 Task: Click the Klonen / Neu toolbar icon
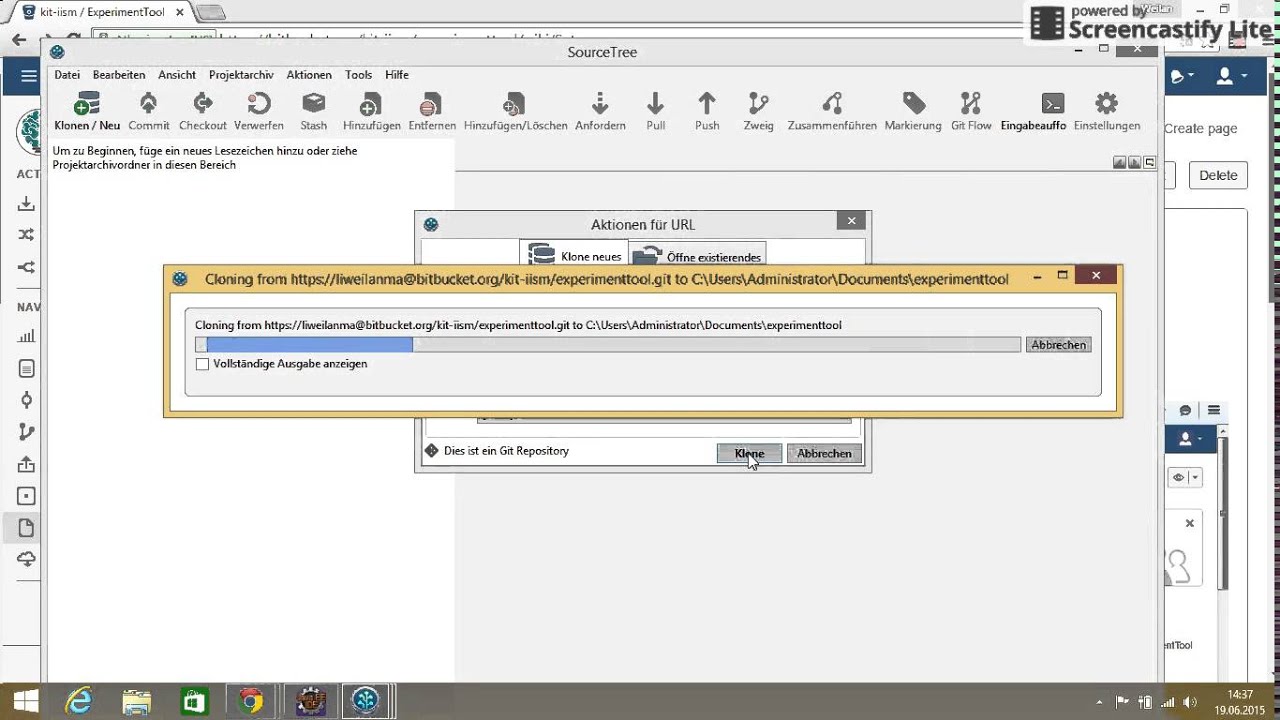coord(87,111)
